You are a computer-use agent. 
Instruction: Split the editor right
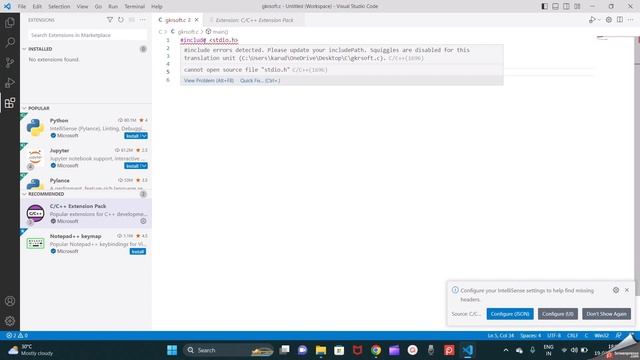coord(620,20)
